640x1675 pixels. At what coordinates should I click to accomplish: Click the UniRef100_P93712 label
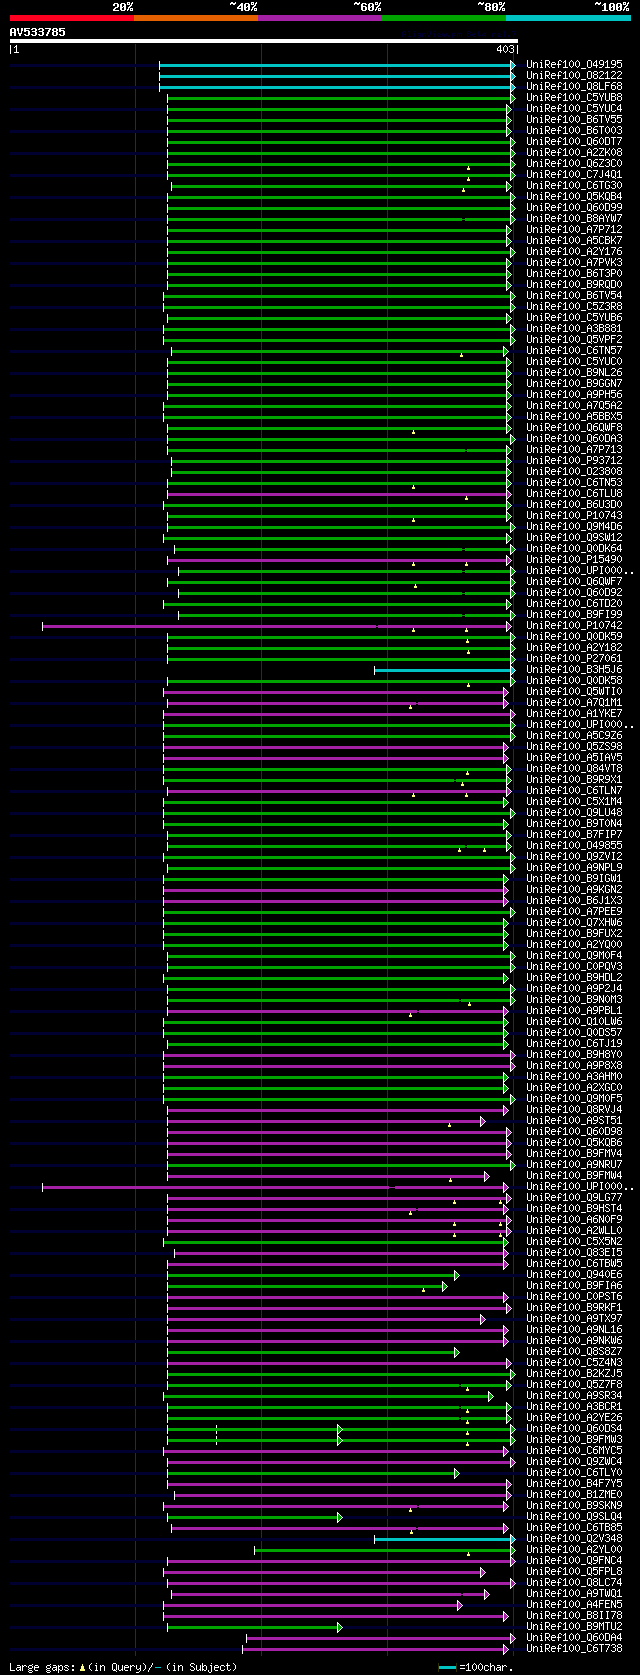[x=574, y=460]
